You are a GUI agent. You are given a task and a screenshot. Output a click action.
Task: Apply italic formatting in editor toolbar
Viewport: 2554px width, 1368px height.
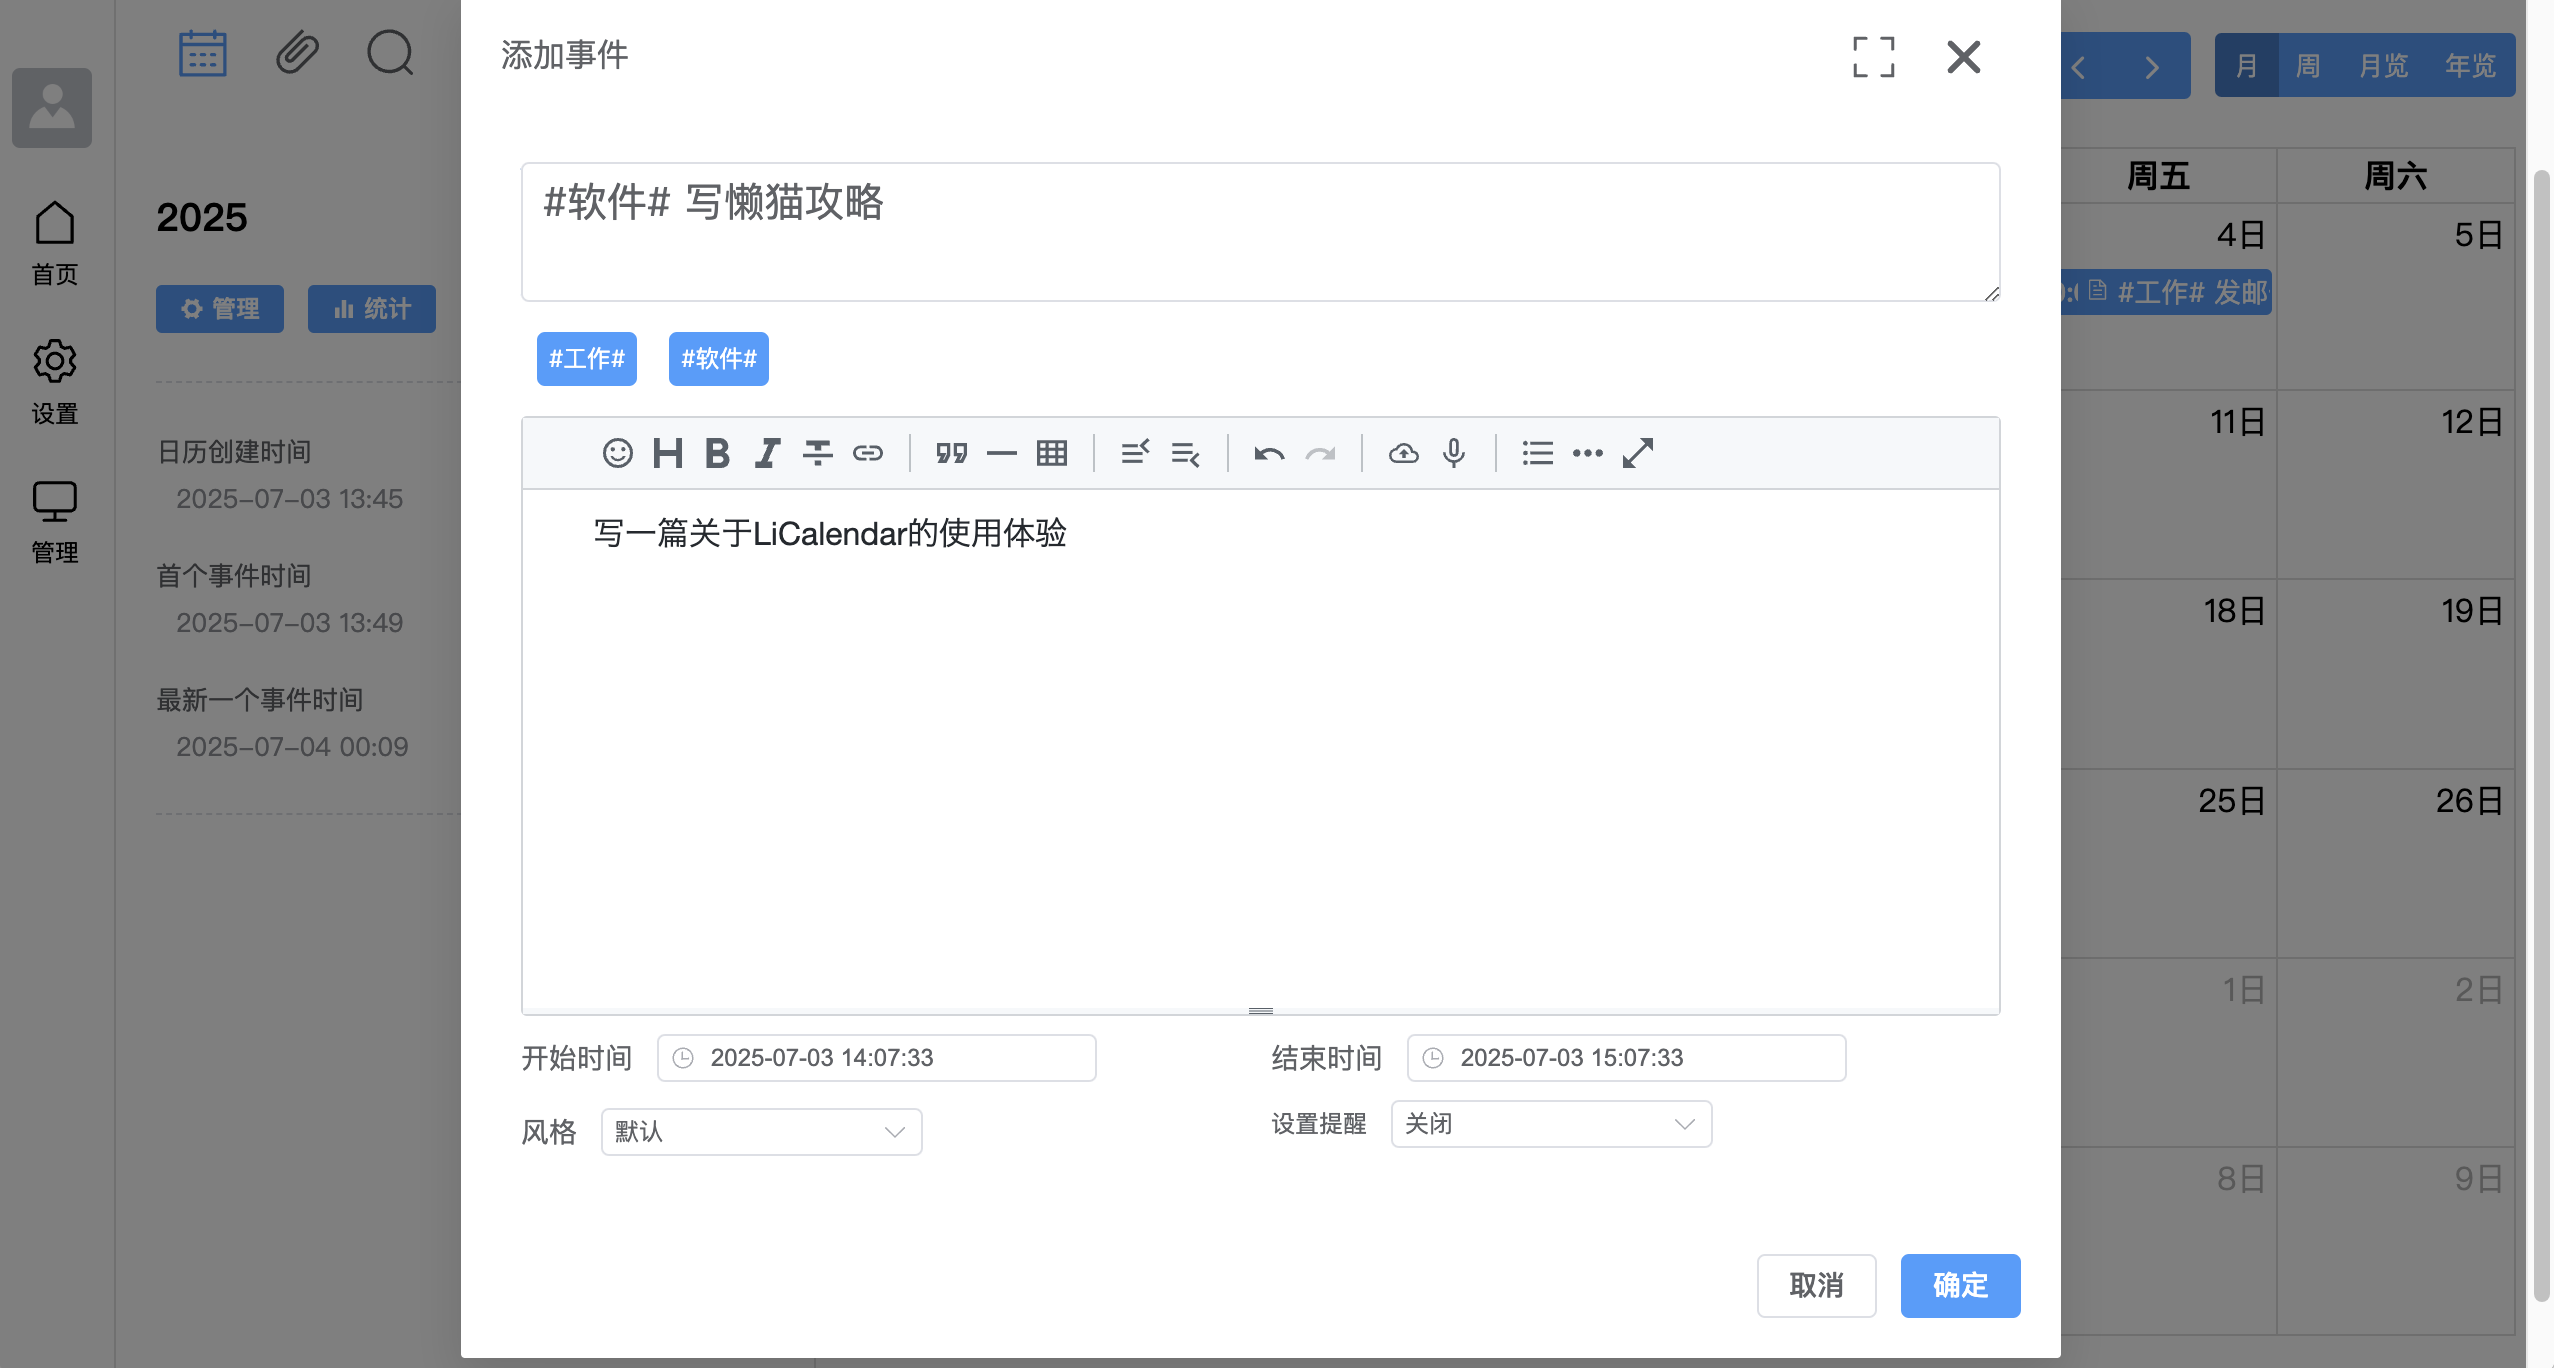[x=767, y=453]
